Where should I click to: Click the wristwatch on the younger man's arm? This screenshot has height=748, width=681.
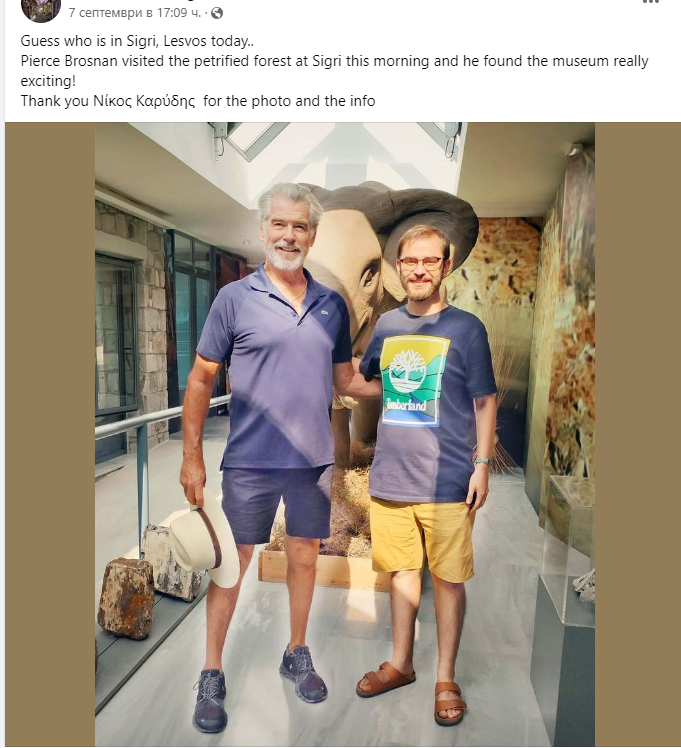[483, 461]
